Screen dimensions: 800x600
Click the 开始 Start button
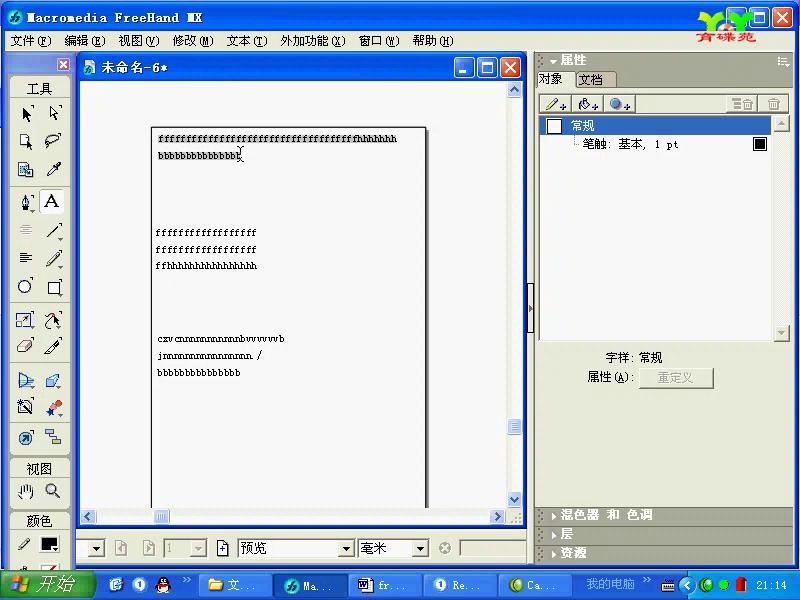pyautogui.click(x=47, y=584)
